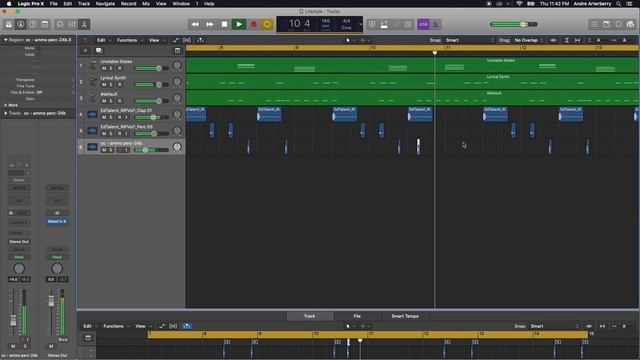The image size is (640, 360).
Task: Toggle input monitoring on Clap 01 track
Action: point(127,117)
